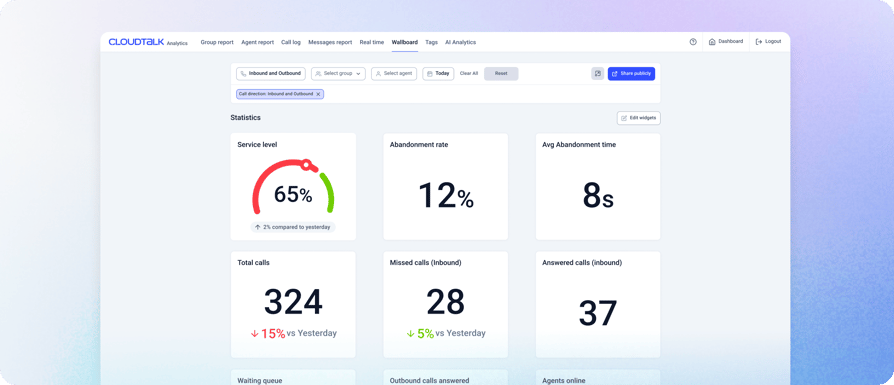Viewport: 894px width, 385px height.
Task: Open the AI Analytics tab
Action: pos(460,42)
